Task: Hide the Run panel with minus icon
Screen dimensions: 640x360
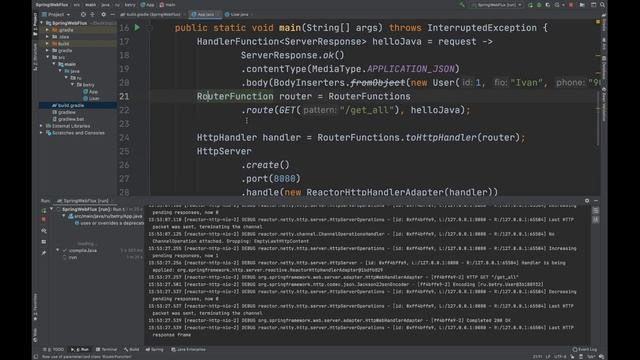Action: click(596, 201)
